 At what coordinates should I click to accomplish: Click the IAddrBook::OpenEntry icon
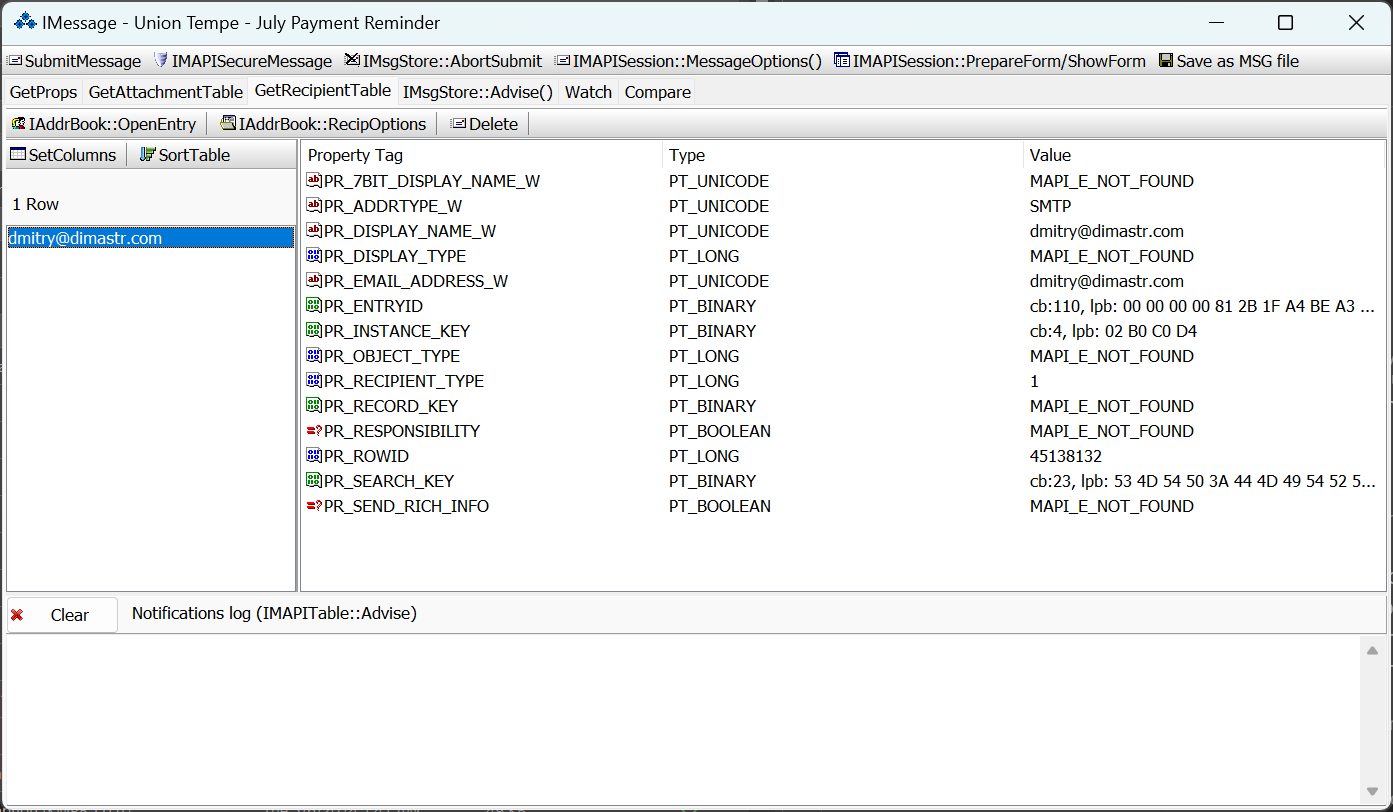(x=18, y=124)
